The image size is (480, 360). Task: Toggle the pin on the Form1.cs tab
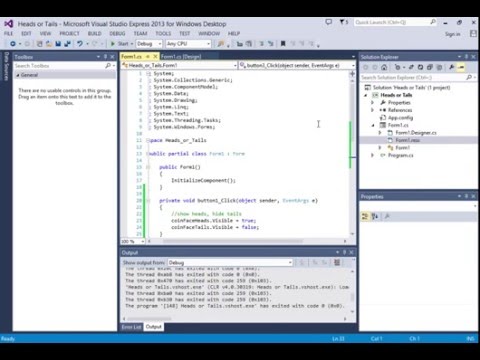[148, 57]
